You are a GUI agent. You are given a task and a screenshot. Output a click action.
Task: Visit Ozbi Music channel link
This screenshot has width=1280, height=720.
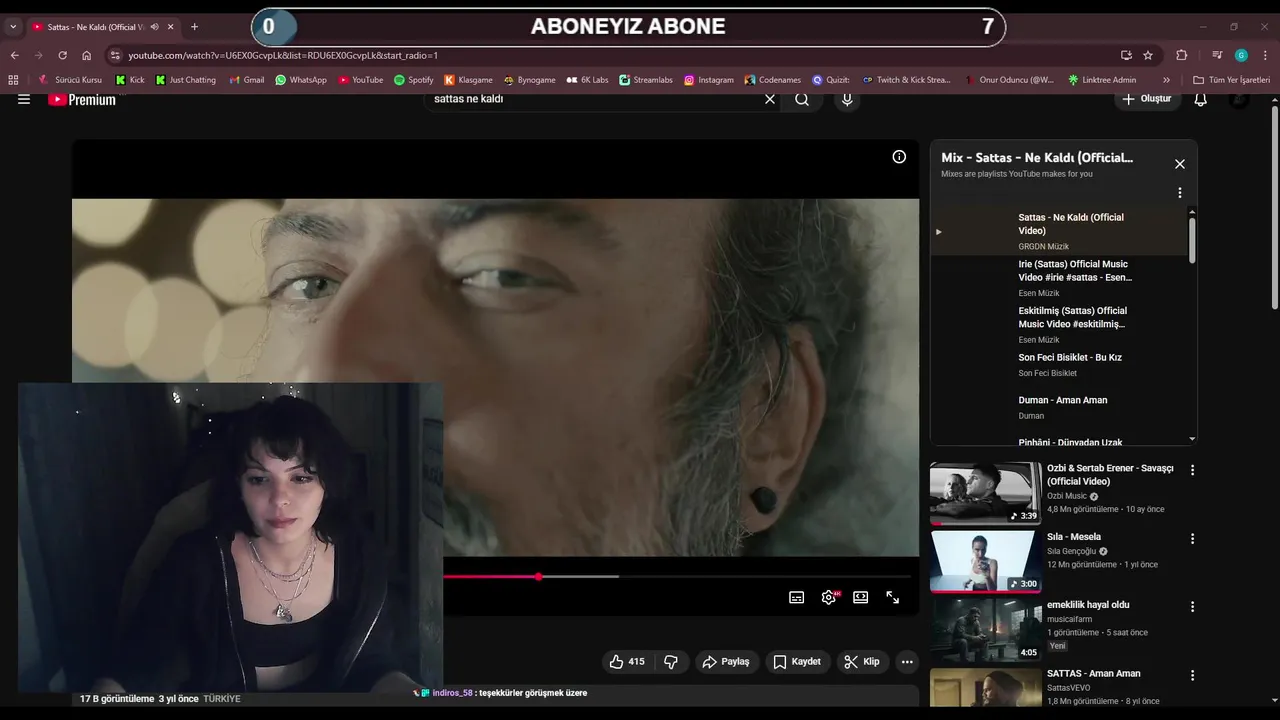coord(1066,496)
